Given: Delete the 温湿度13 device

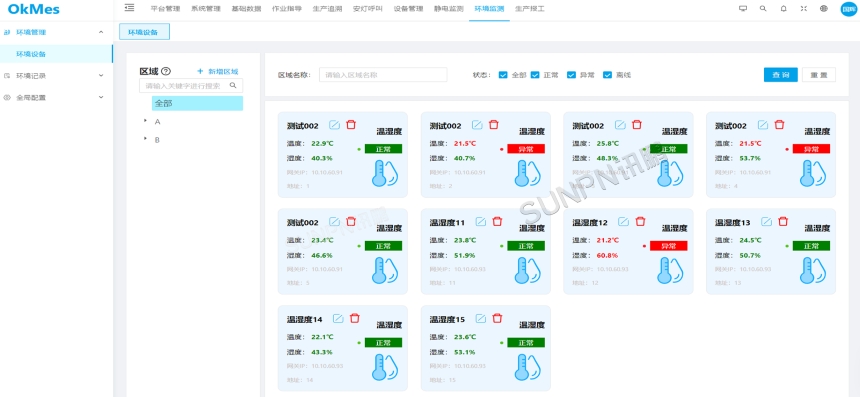Looking at the screenshot, I should pos(783,222).
